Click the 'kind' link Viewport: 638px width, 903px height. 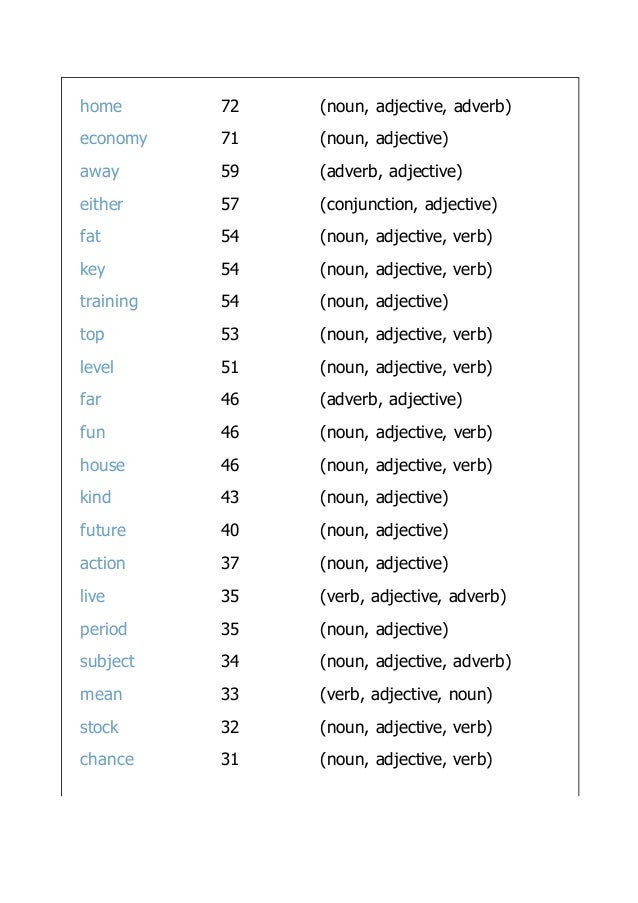click(96, 497)
